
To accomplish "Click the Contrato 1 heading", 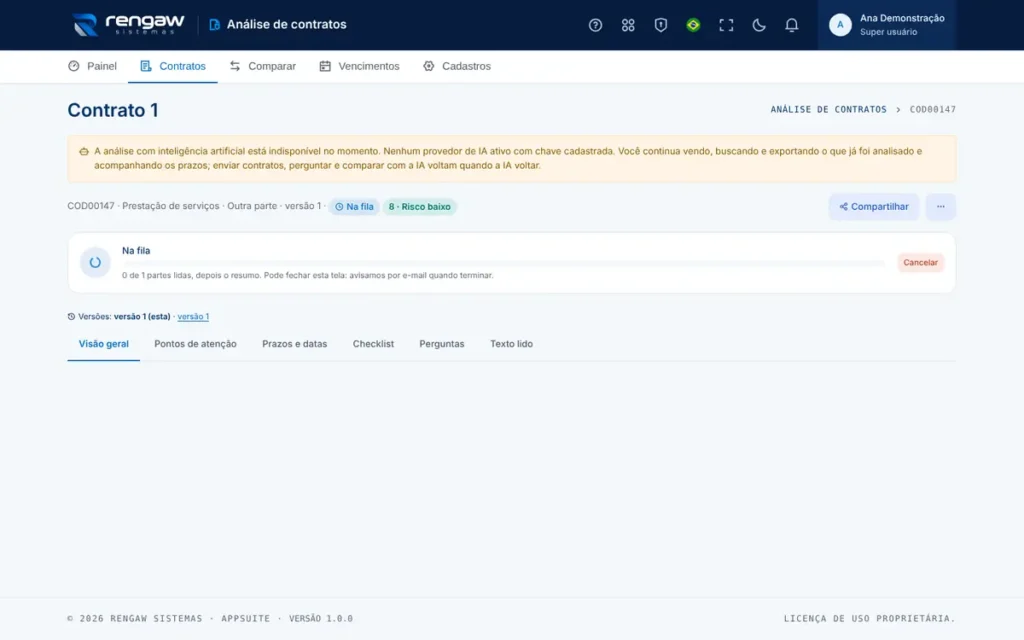I will pos(113,110).
